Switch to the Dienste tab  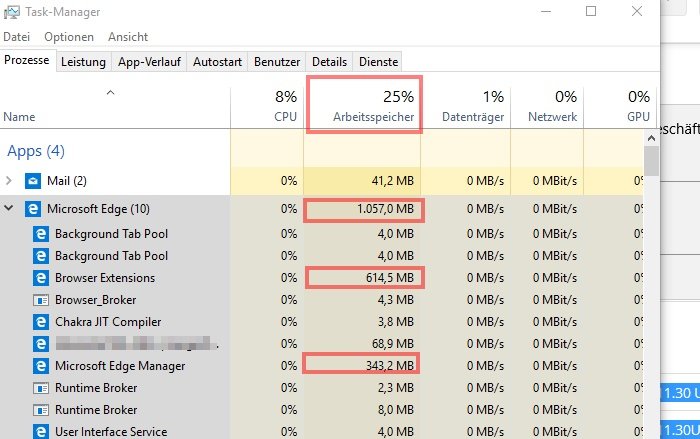(379, 62)
